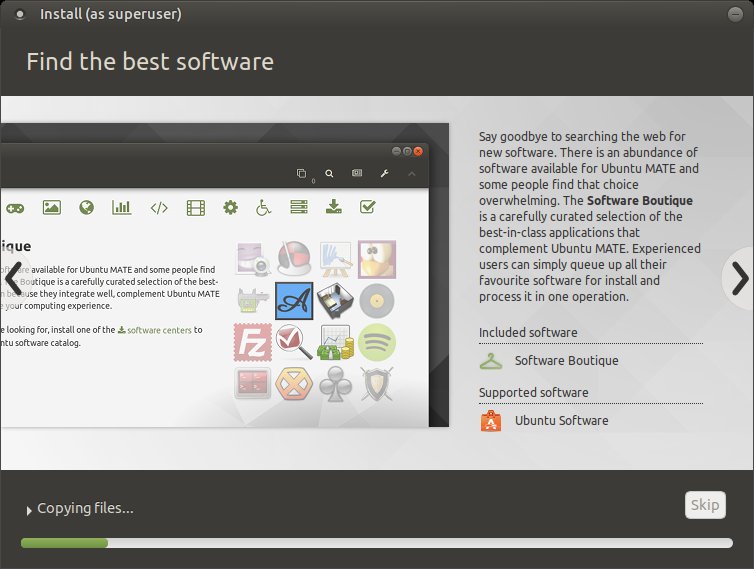Click the Copying files status text
754x569 pixels.
tap(85, 508)
